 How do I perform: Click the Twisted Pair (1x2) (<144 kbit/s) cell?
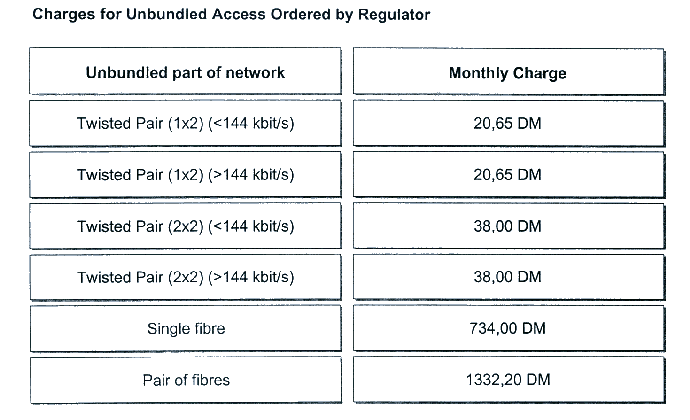point(185,123)
